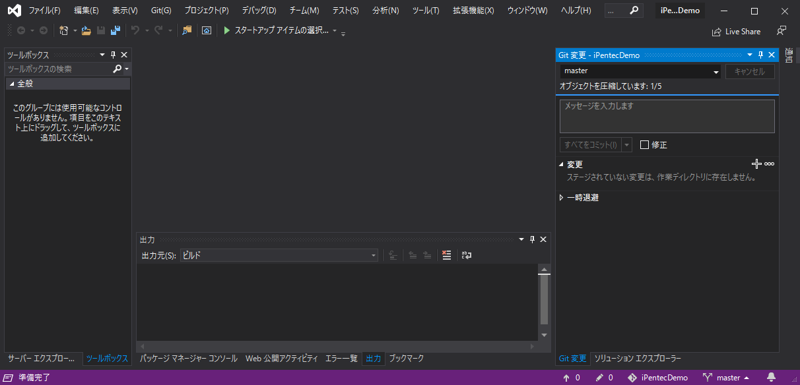Click the Open File folder icon

click(x=86, y=31)
